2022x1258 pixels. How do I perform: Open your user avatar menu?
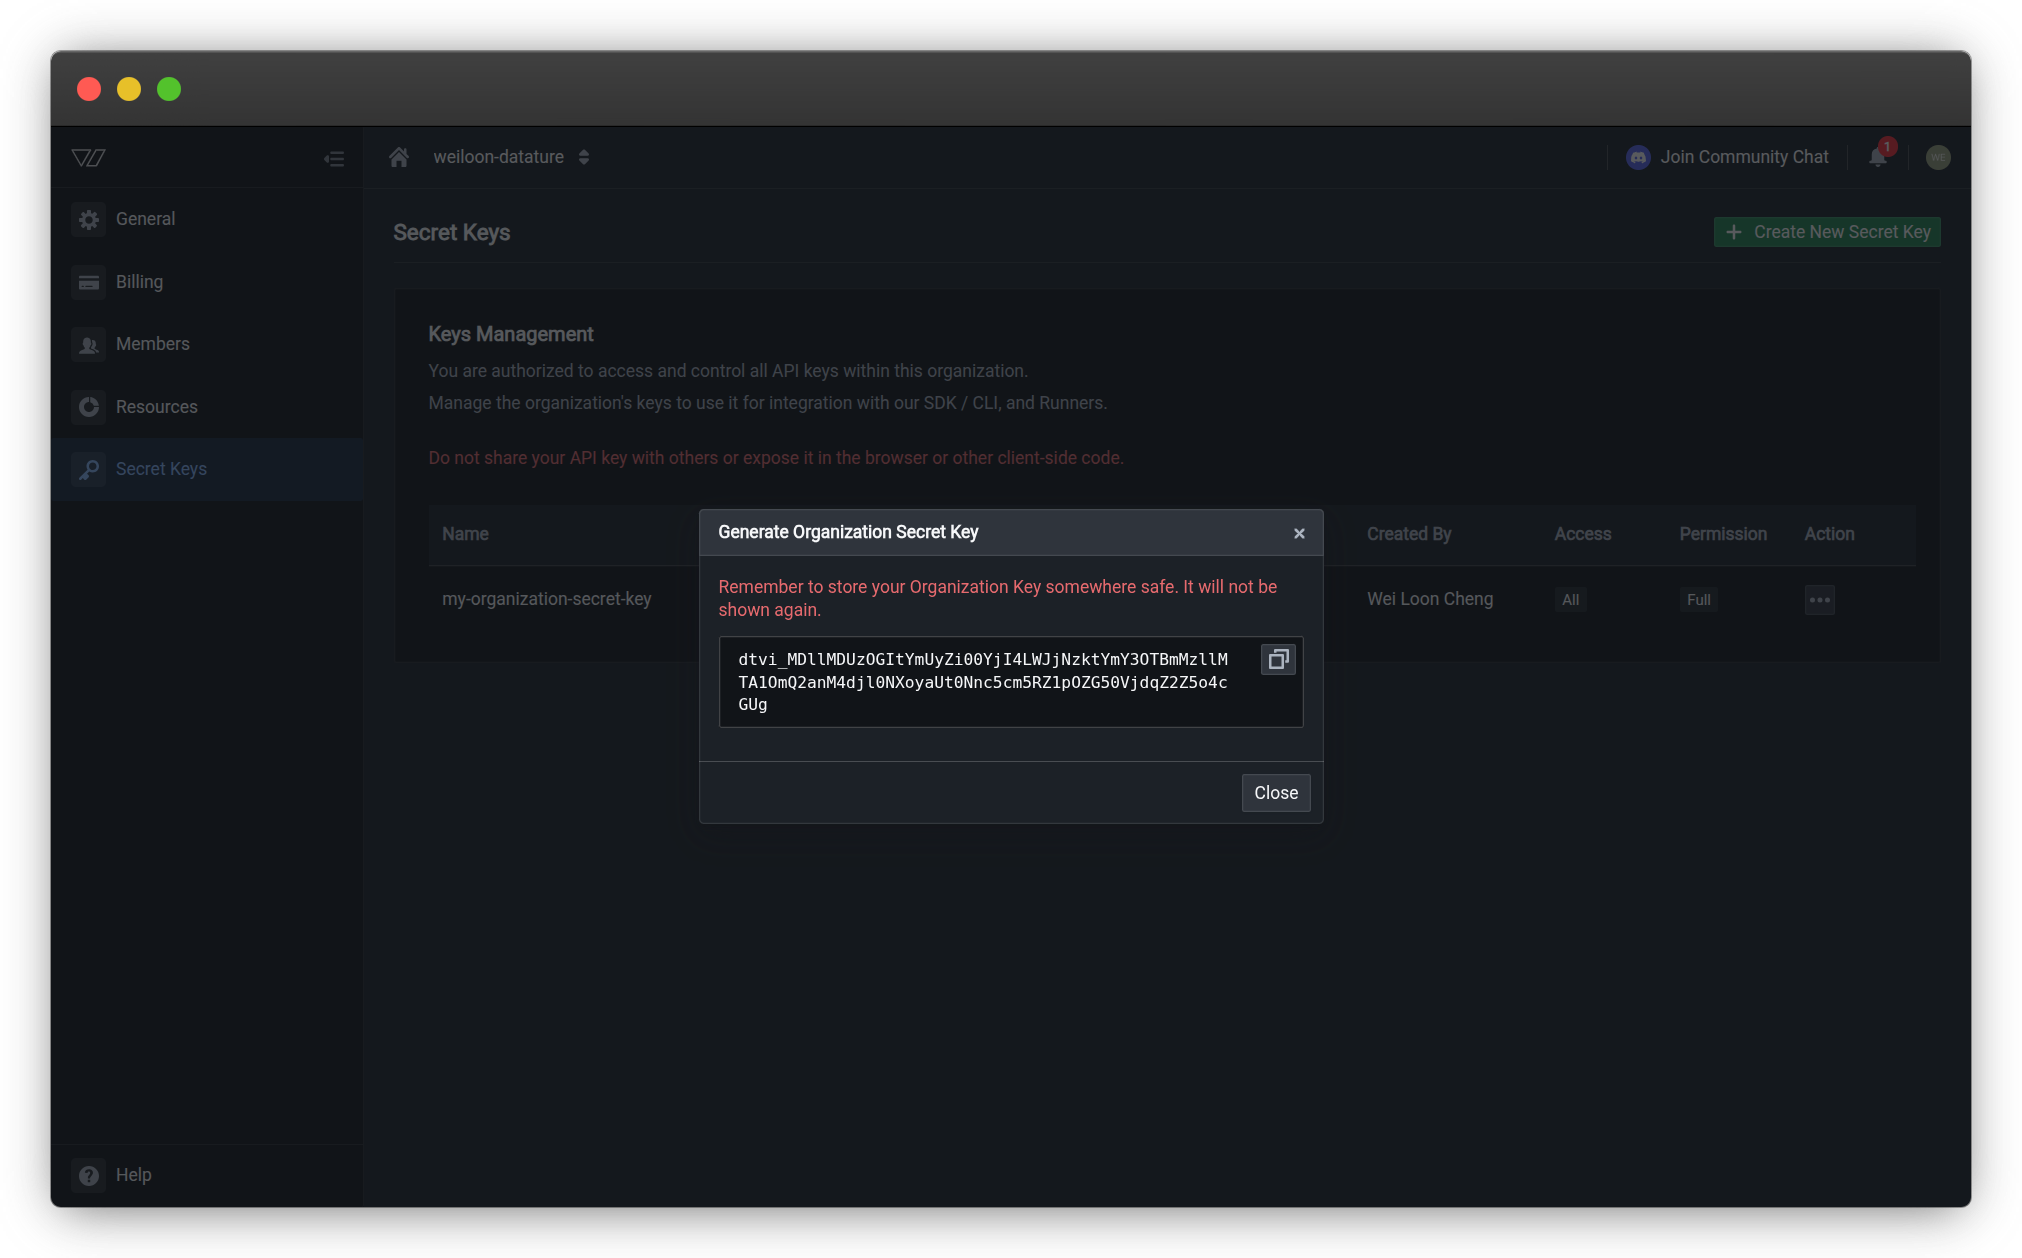pos(1938,157)
